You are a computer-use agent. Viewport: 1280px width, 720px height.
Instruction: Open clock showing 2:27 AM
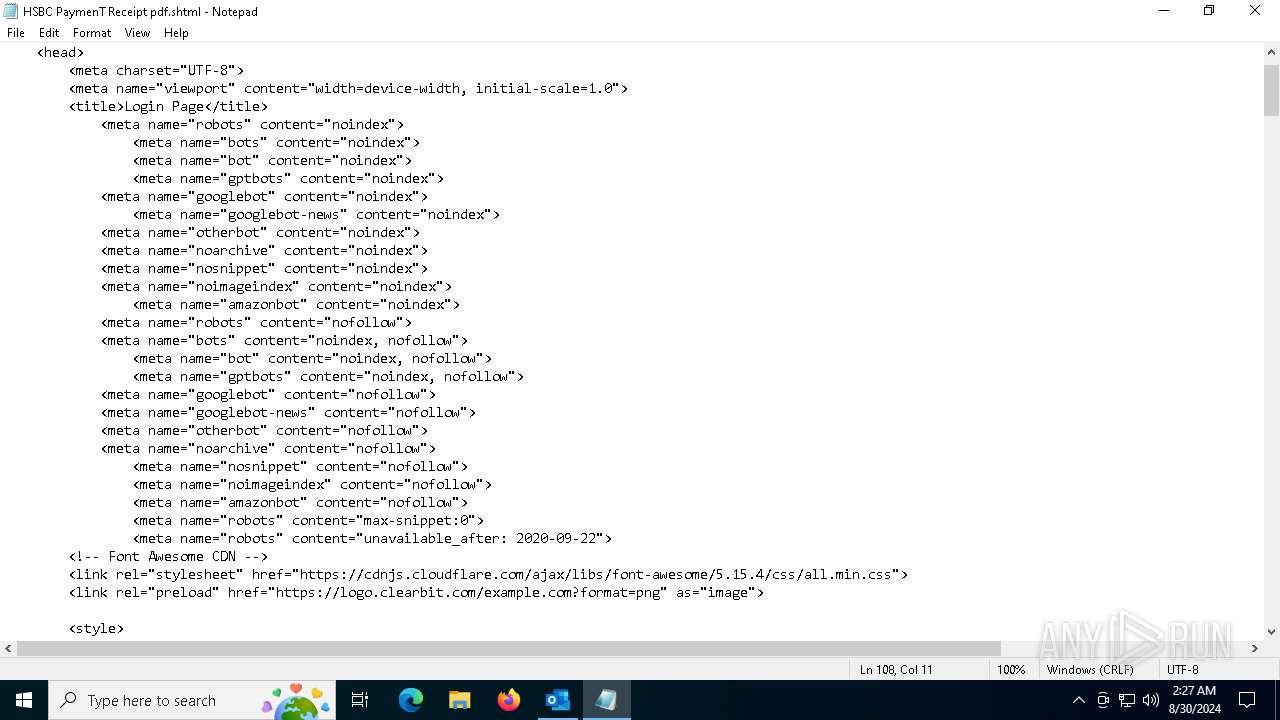1194,700
